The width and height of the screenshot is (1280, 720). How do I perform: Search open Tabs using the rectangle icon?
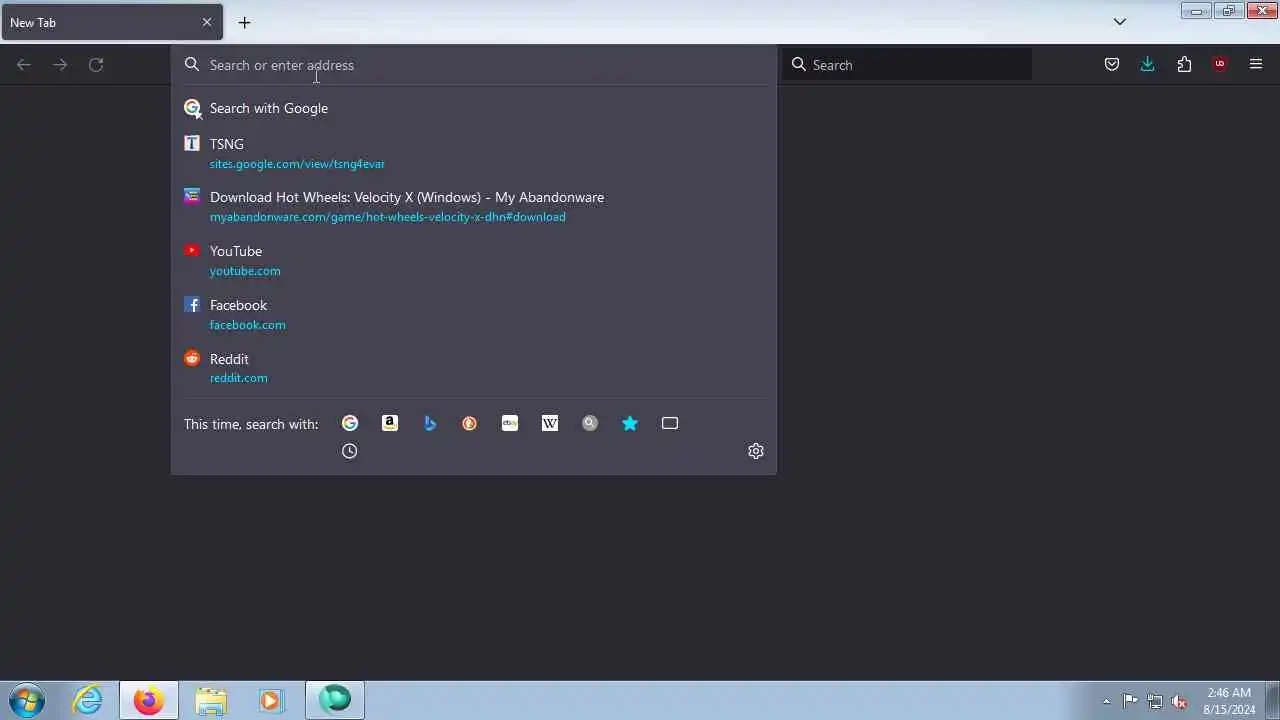670,423
